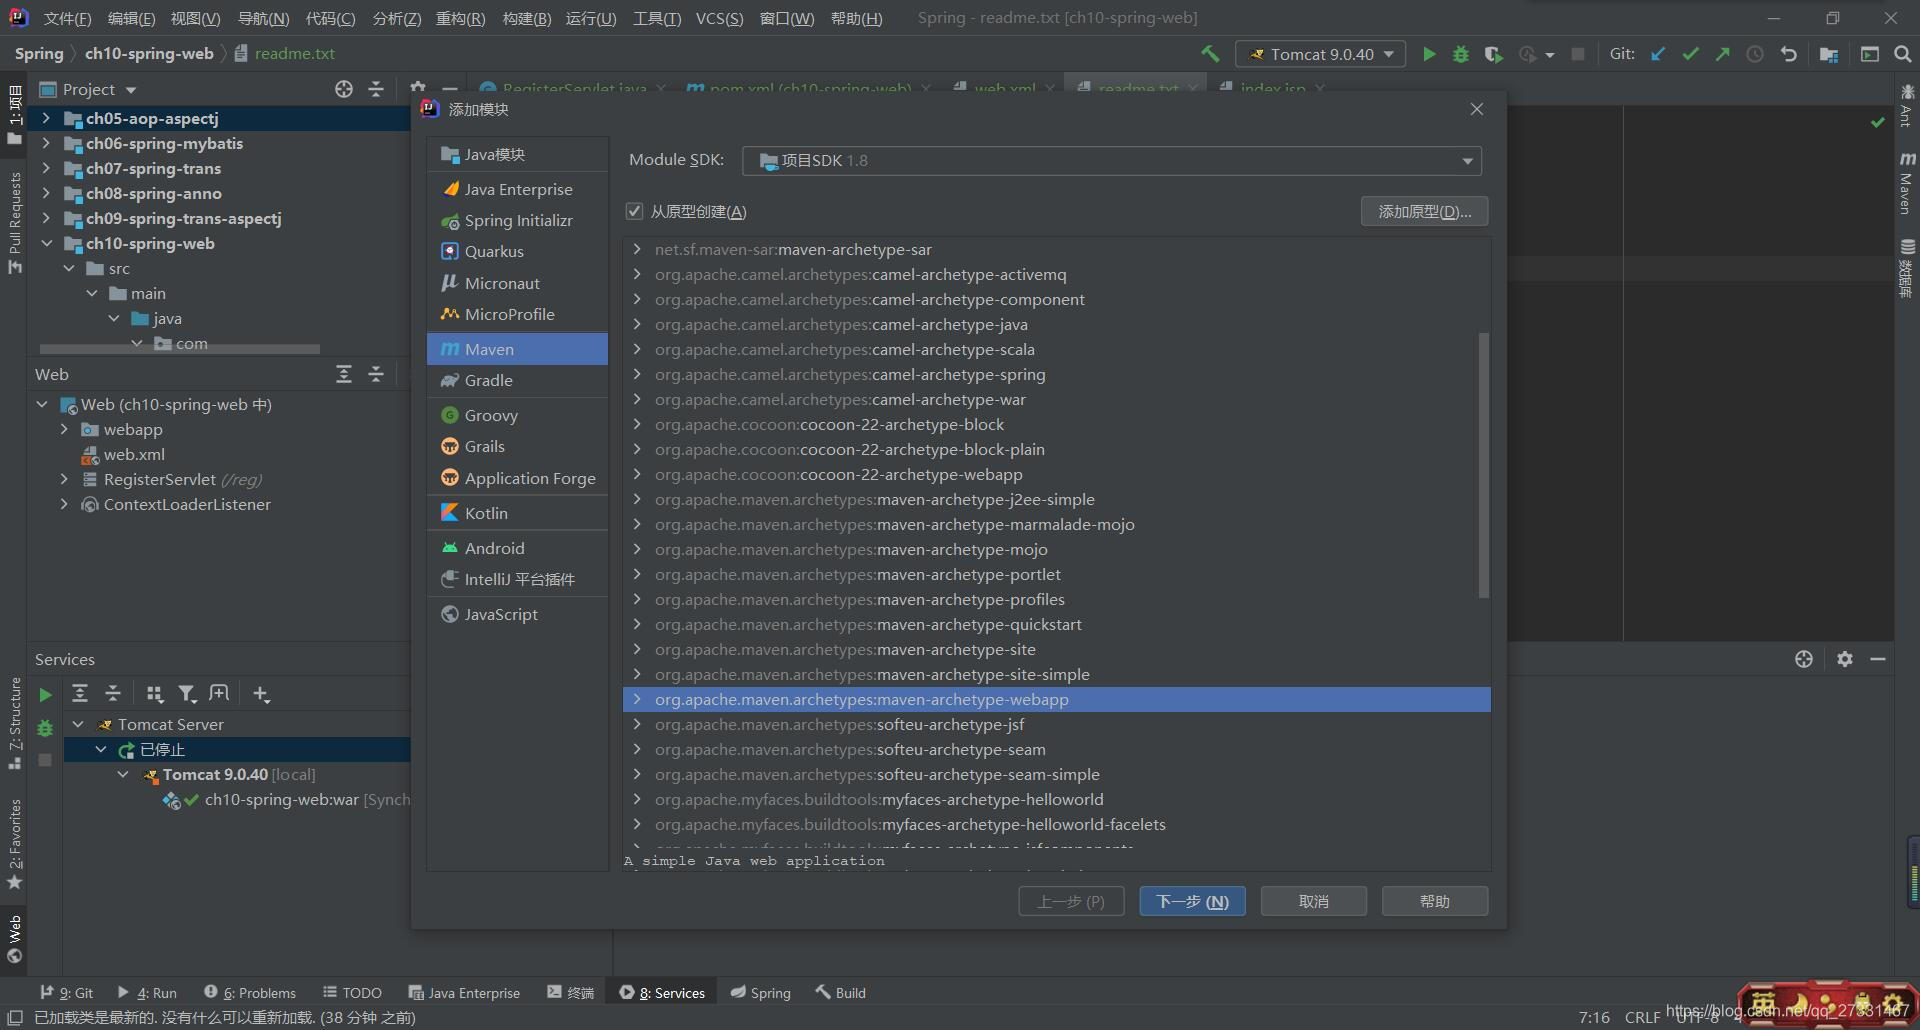
Task: Select ContextLoaderListener in Web panel
Action: click(187, 504)
